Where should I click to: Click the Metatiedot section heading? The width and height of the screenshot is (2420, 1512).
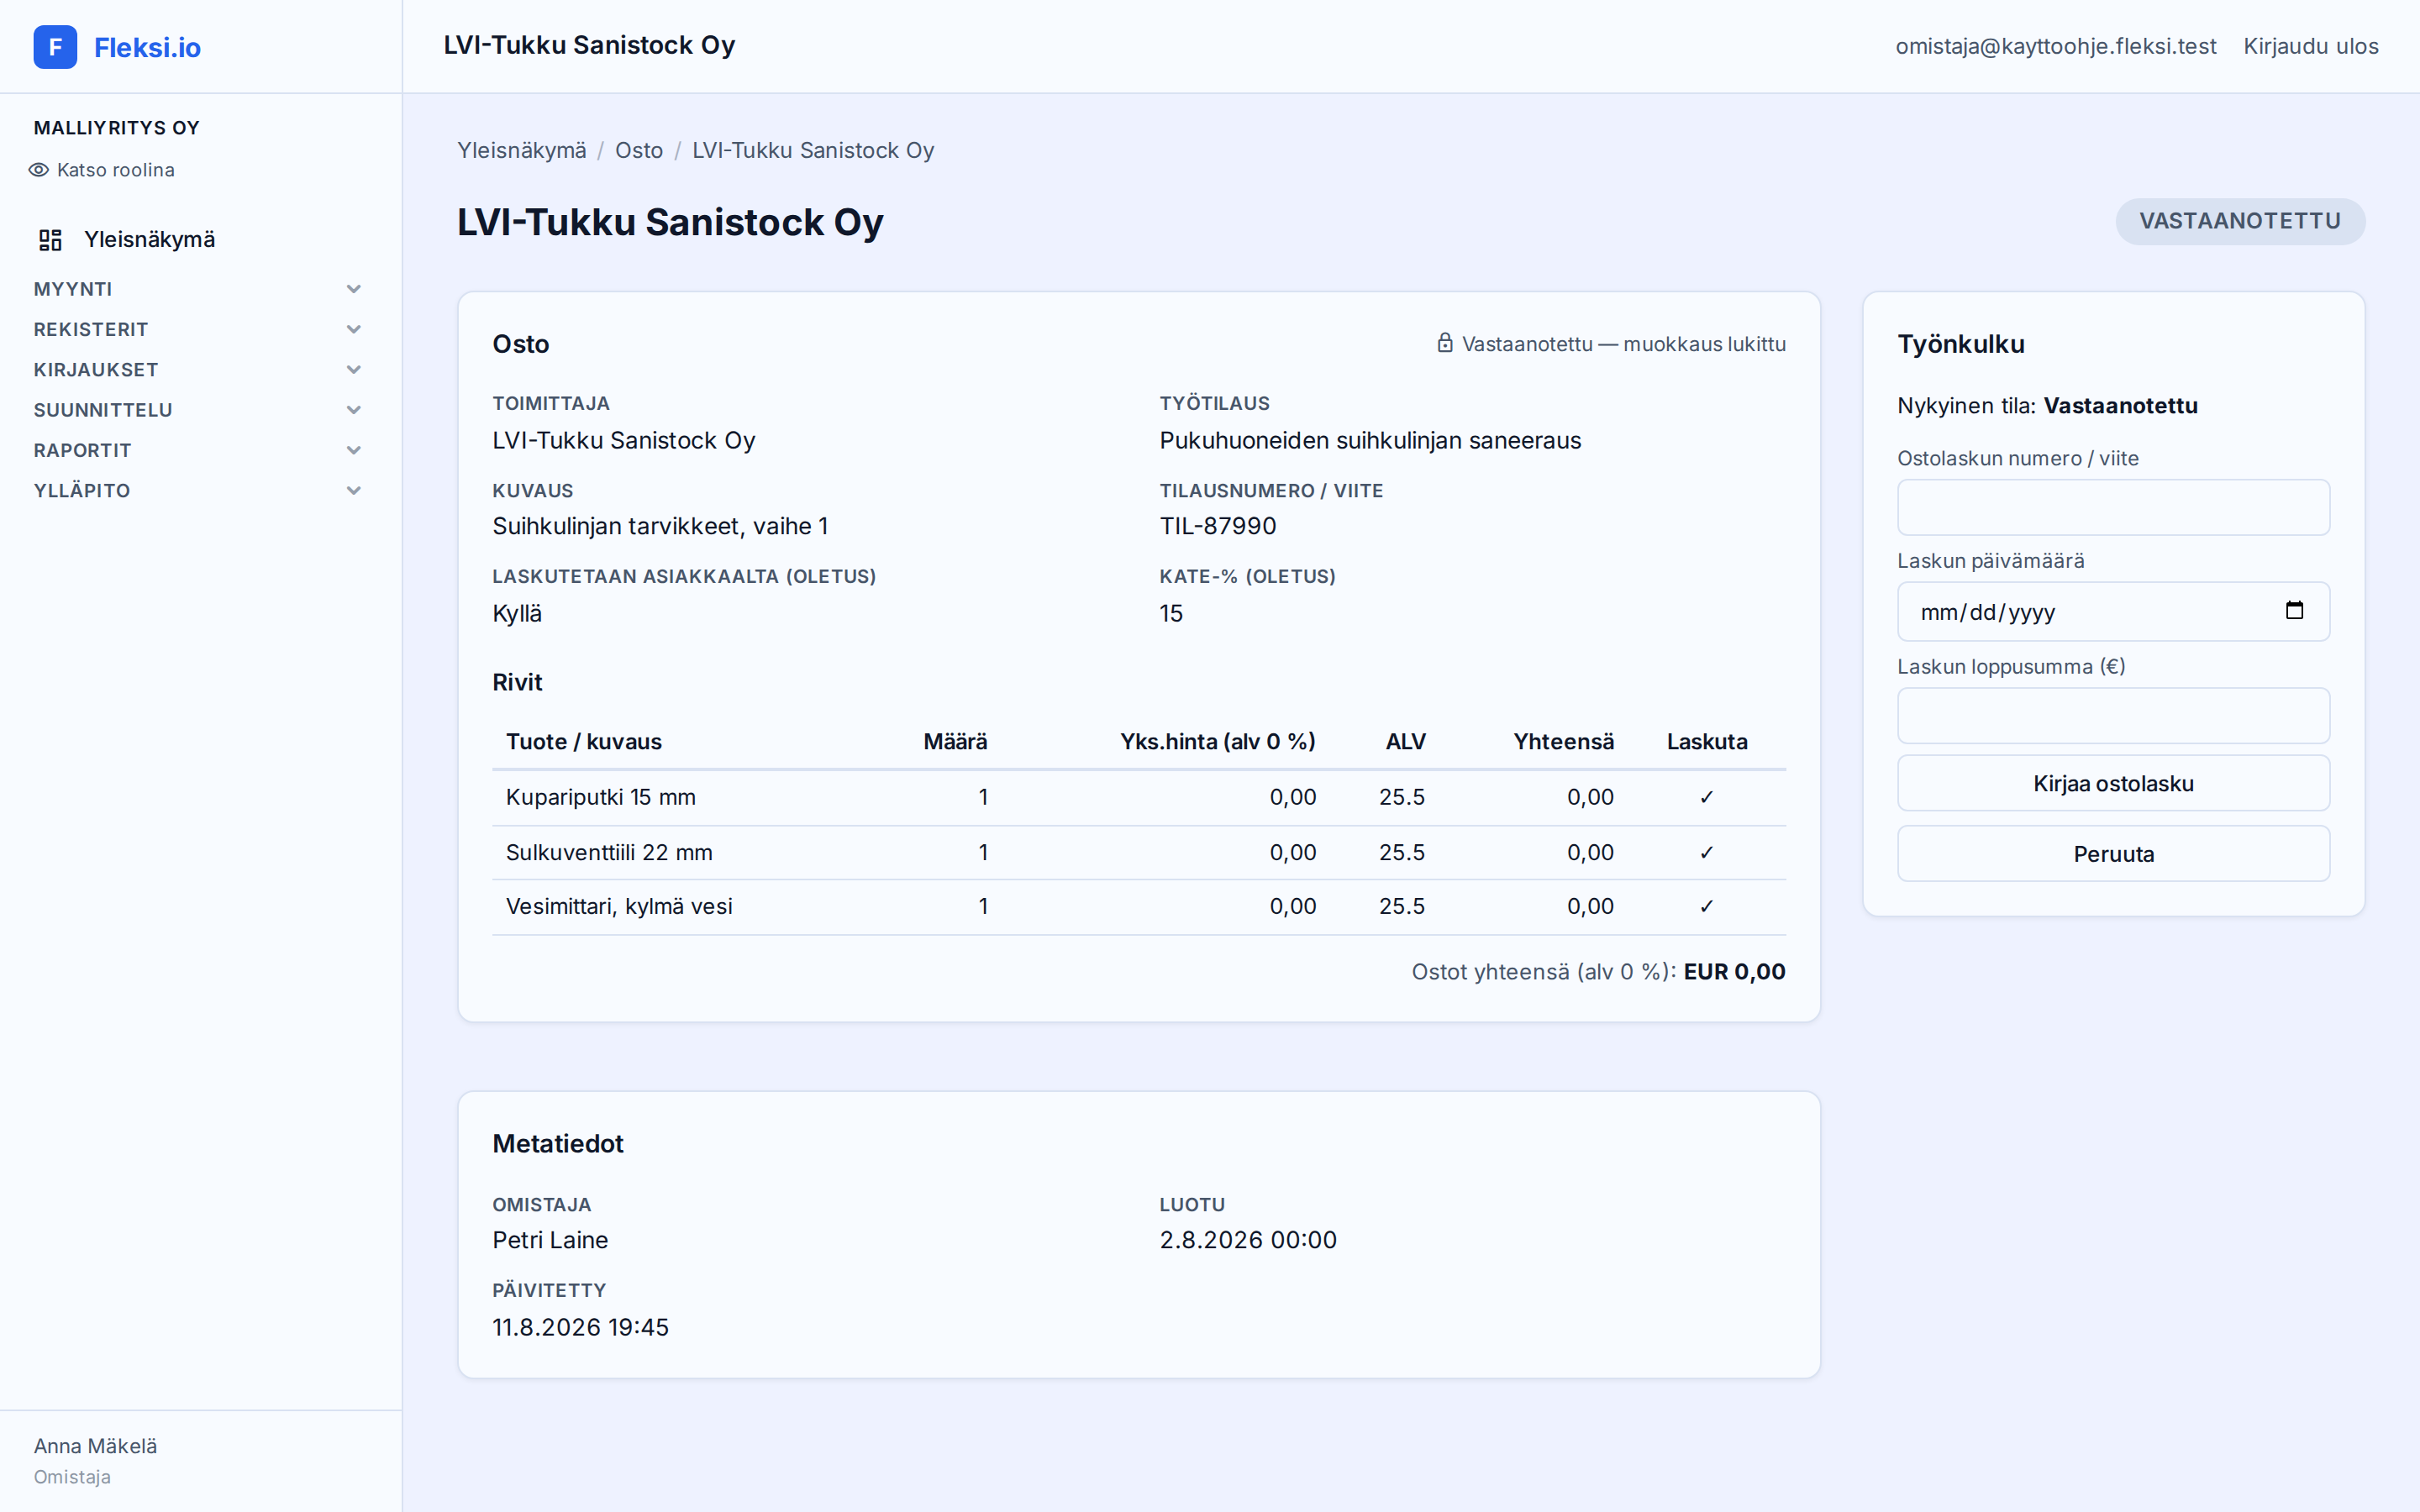[x=558, y=1144]
